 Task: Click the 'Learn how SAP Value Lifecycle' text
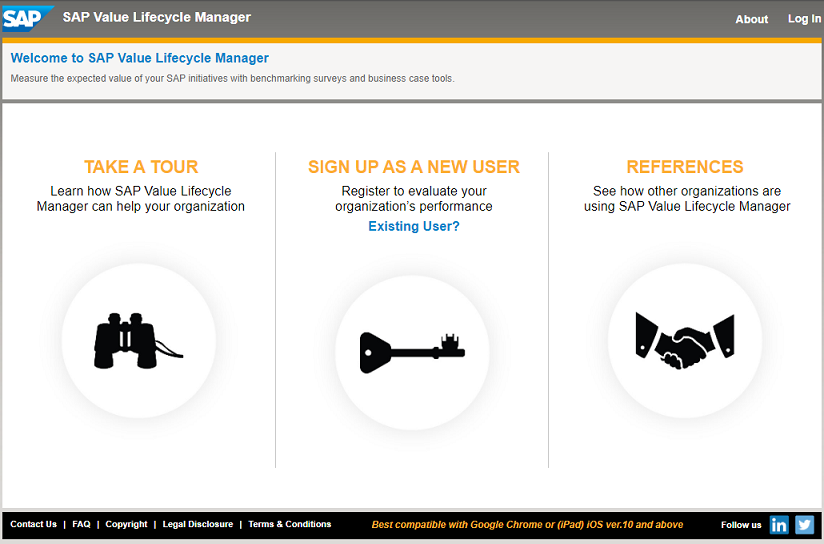pyautogui.click(x=140, y=199)
